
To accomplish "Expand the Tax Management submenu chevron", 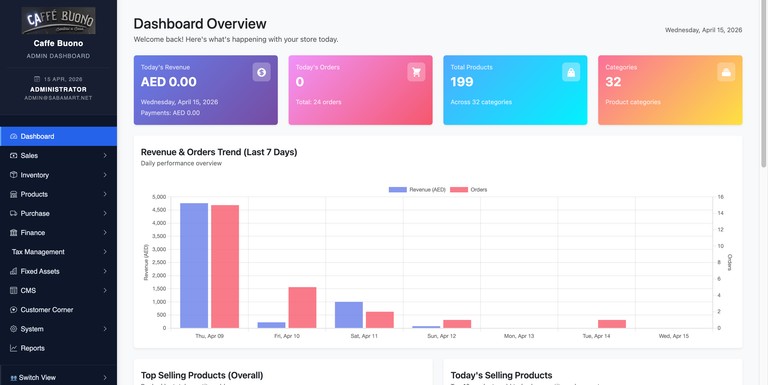I will point(105,252).
